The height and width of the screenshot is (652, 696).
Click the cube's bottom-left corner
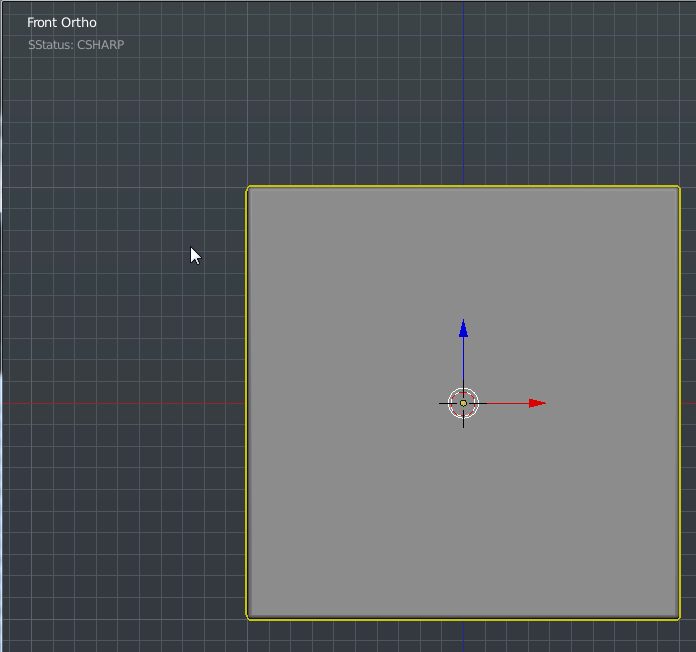click(x=248, y=617)
